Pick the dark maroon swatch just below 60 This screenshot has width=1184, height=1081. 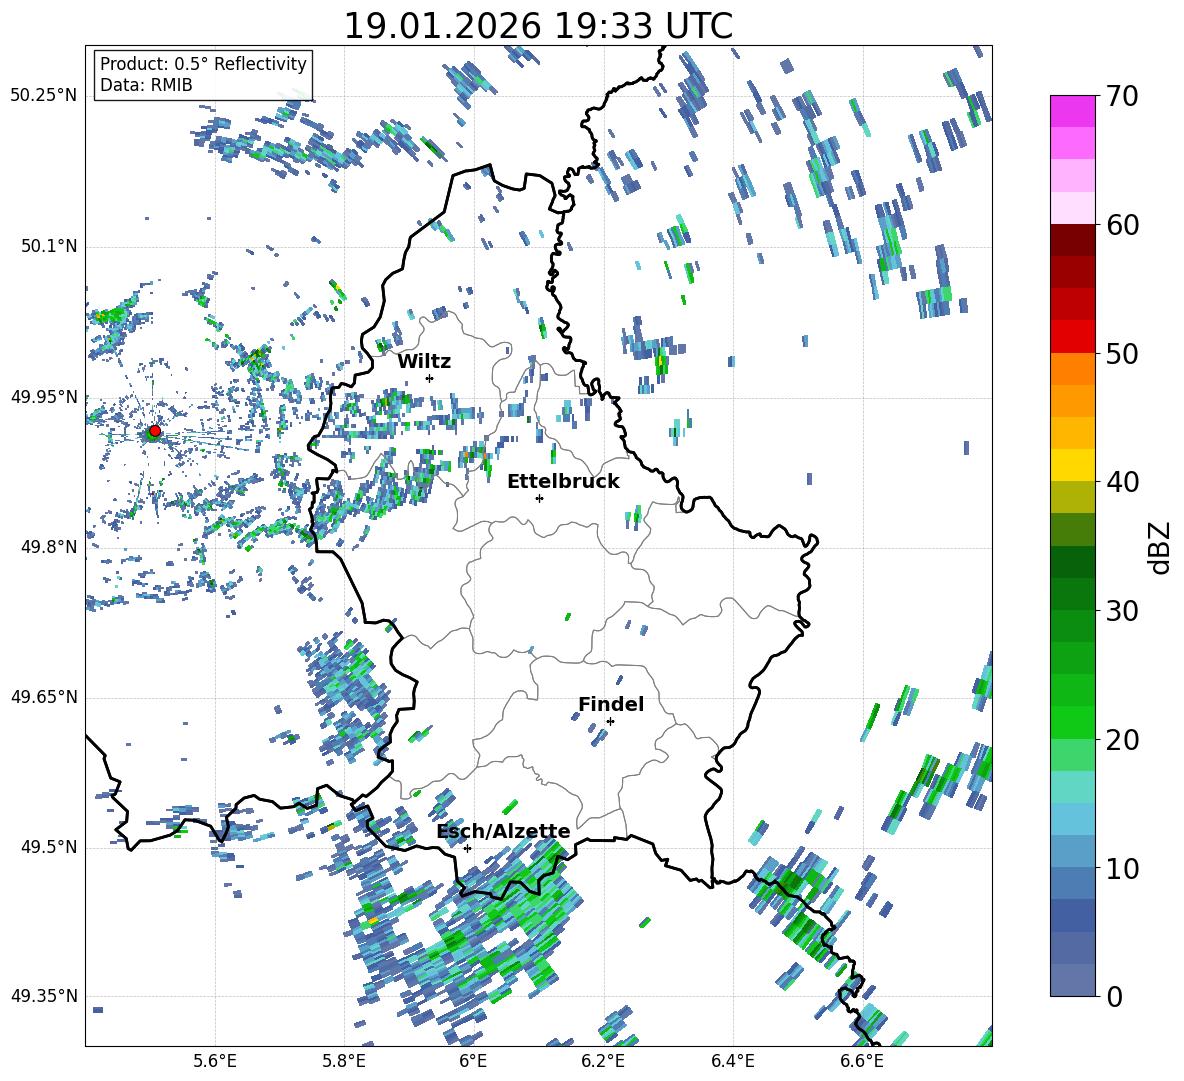tap(1073, 240)
